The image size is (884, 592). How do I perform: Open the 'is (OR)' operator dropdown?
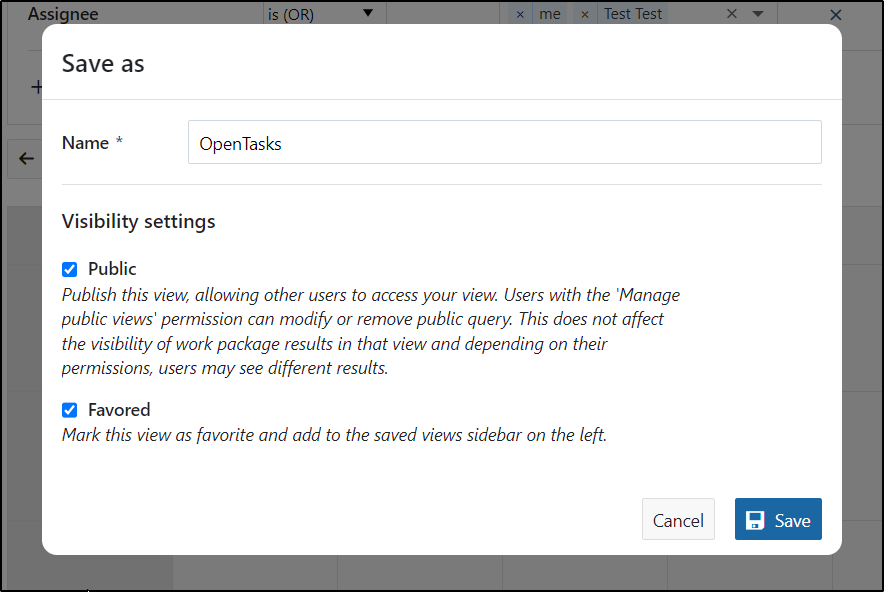pyautogui.click(x=325, y=14)
